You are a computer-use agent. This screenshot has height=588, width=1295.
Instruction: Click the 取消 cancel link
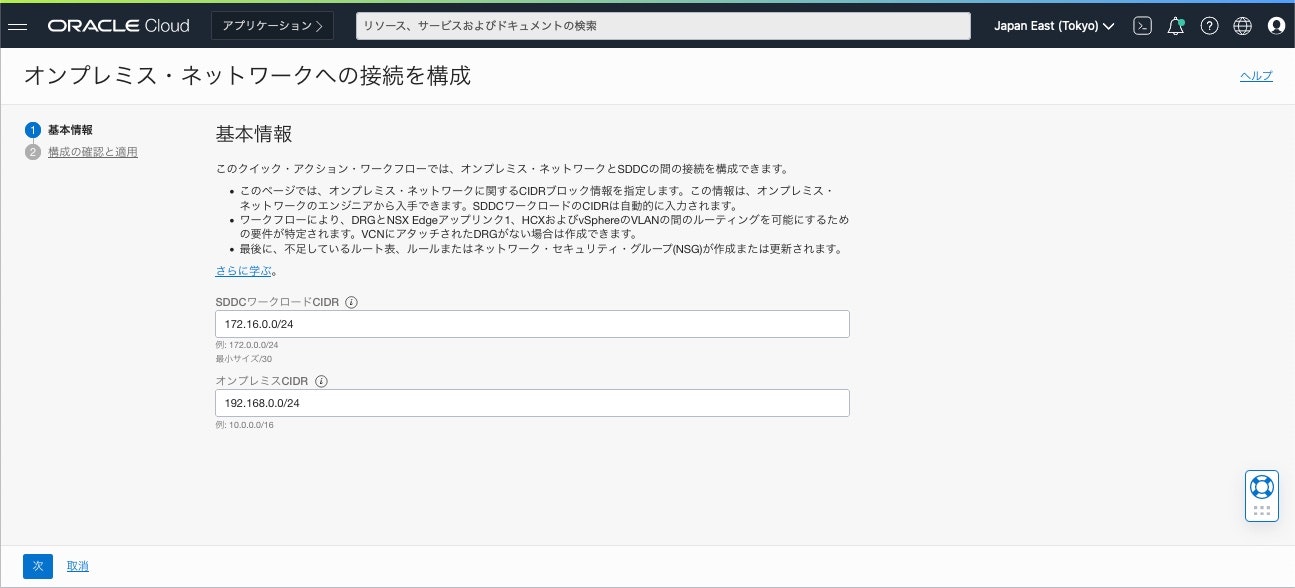point(78,567)
